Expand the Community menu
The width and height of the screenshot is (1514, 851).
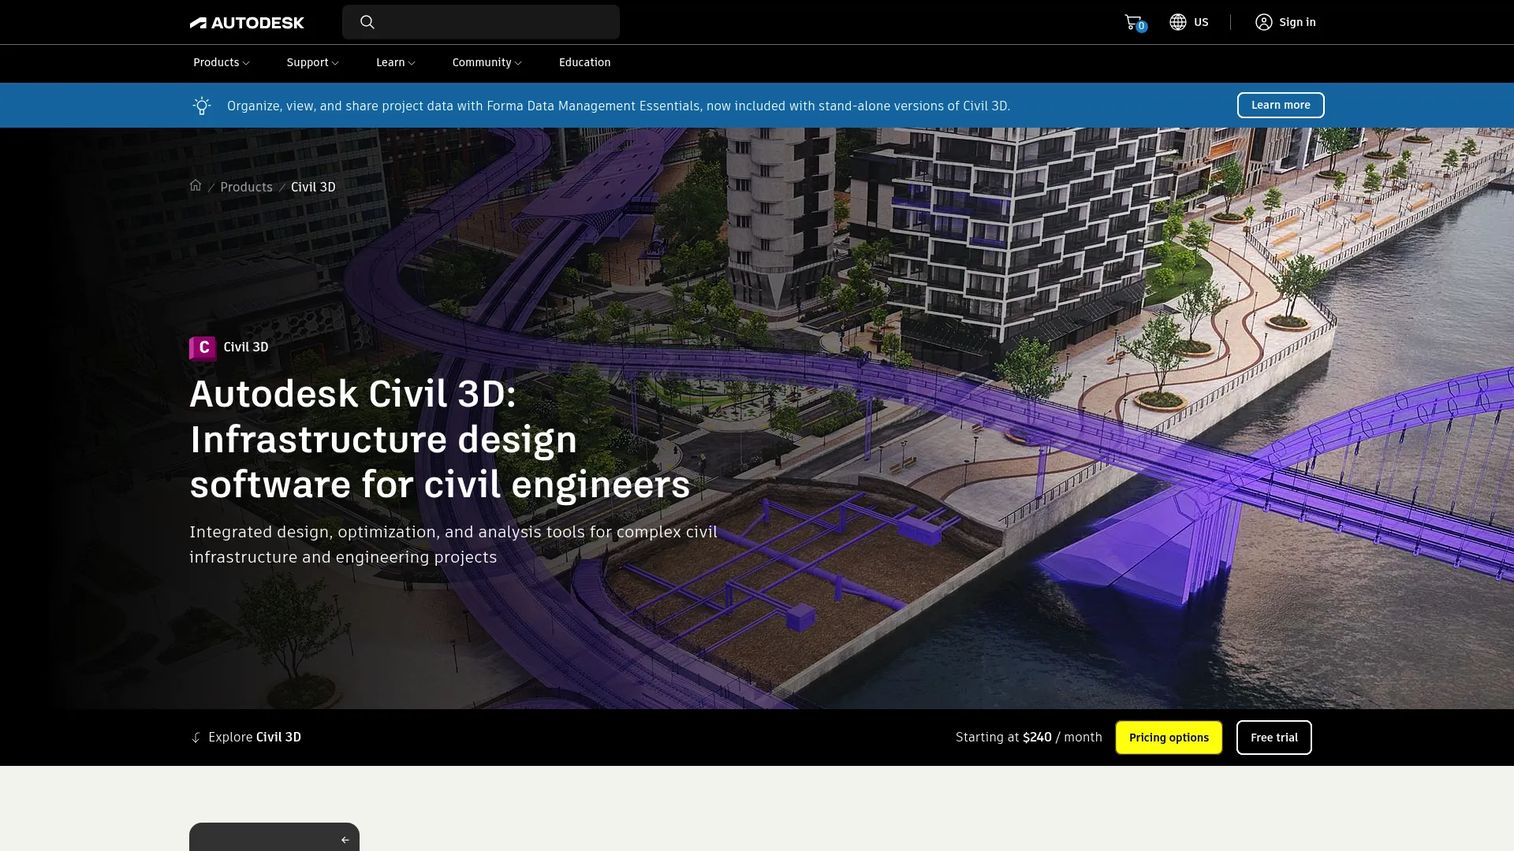point(486,62)
